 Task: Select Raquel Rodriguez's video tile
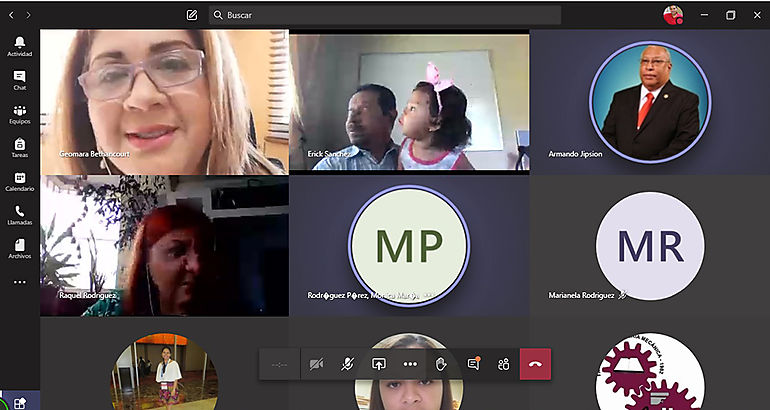pos(165,246)
